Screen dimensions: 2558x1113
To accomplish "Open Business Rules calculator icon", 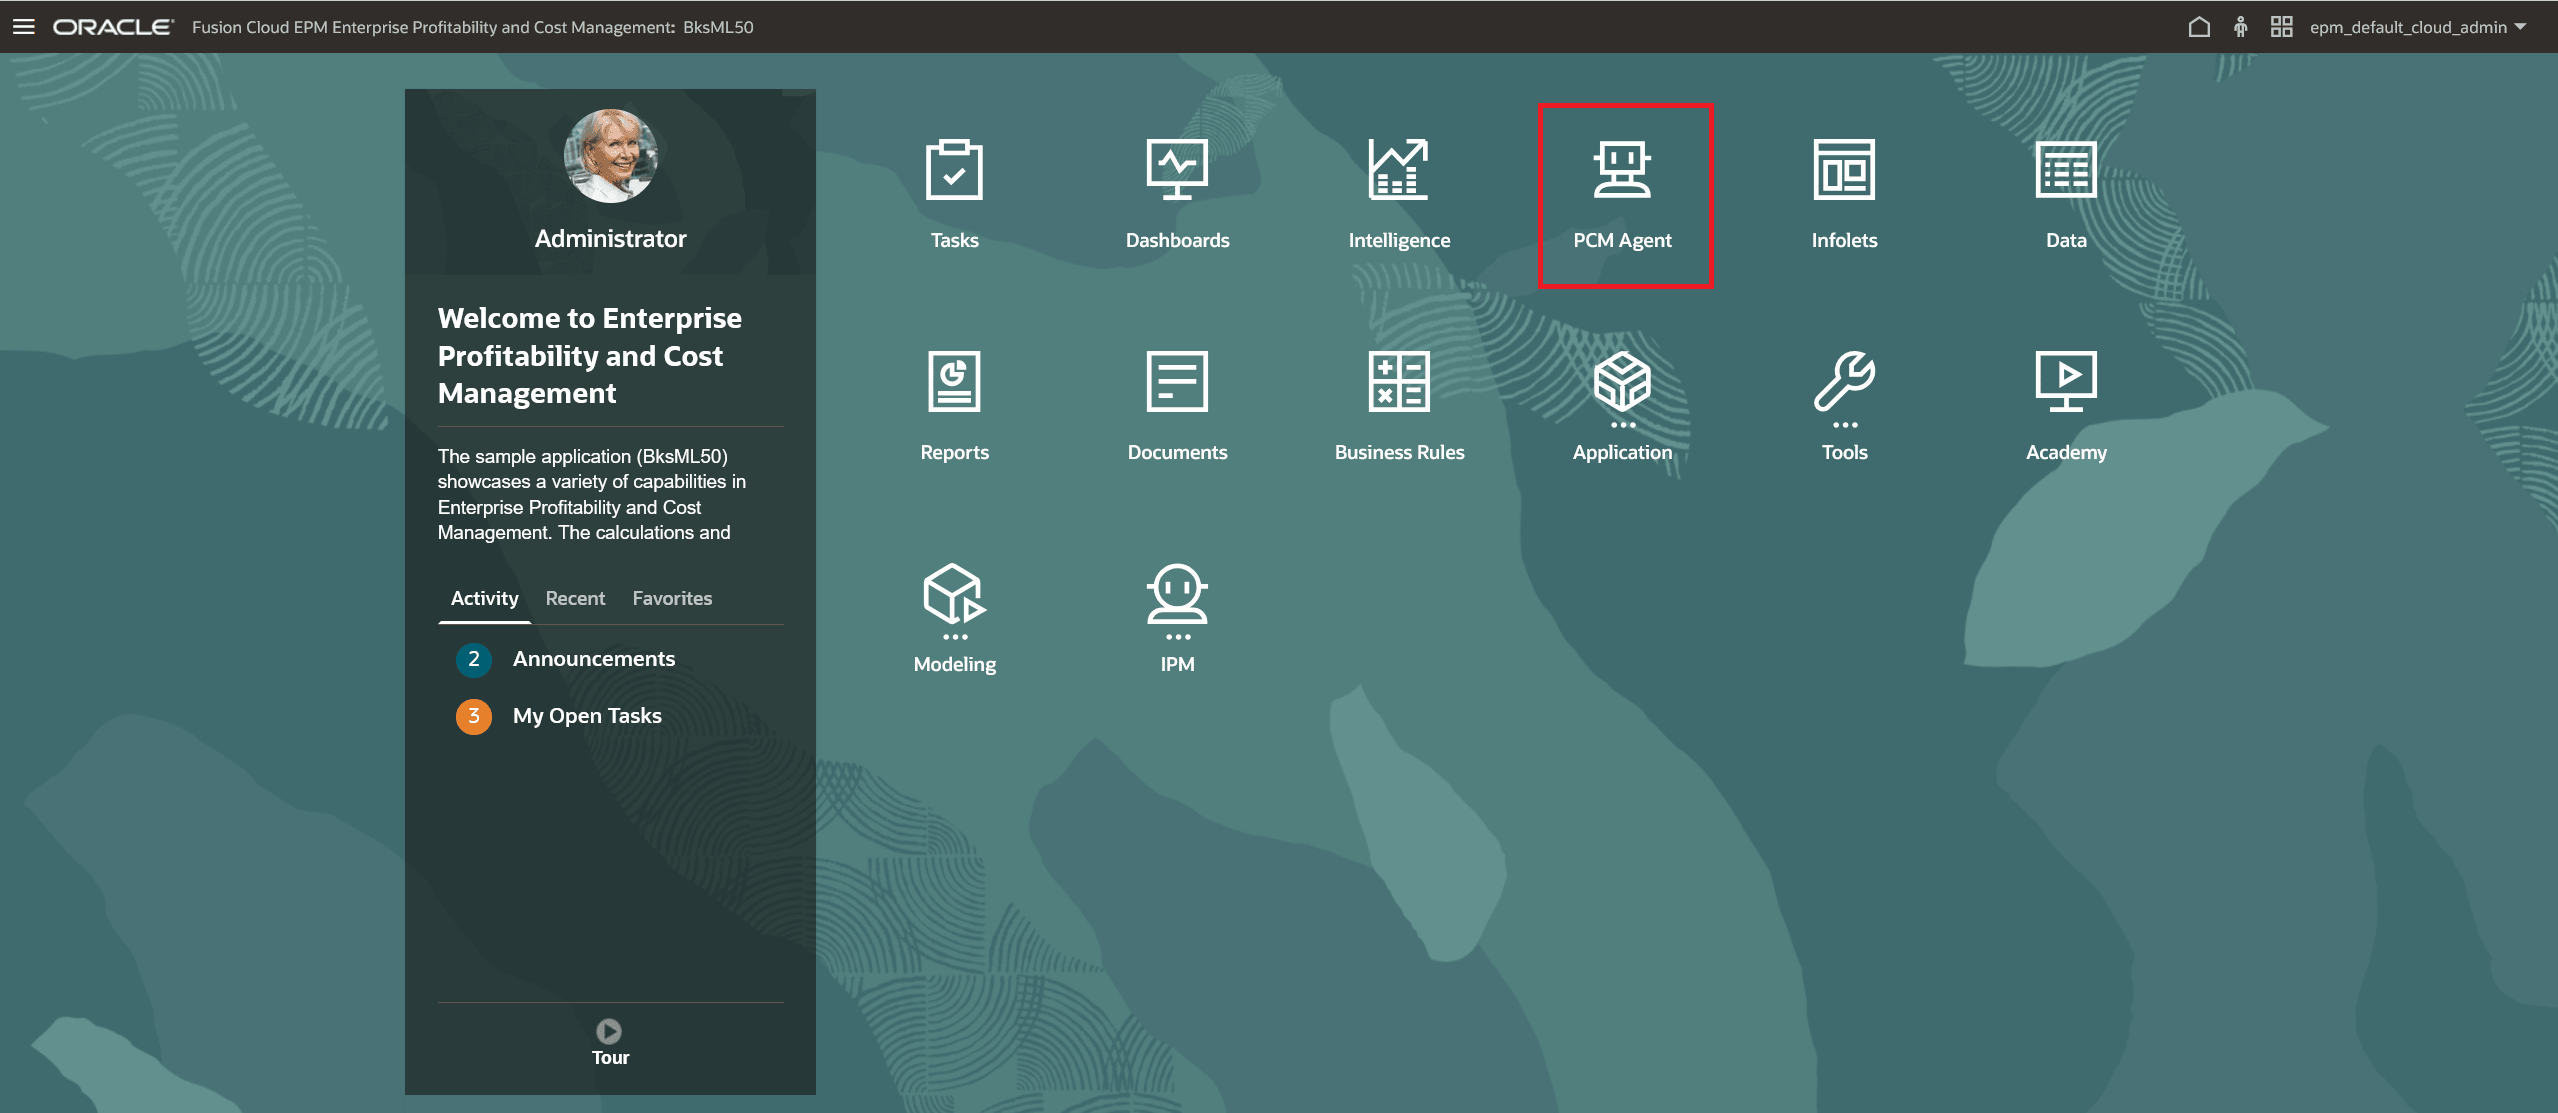I will tap(1399, 382).
